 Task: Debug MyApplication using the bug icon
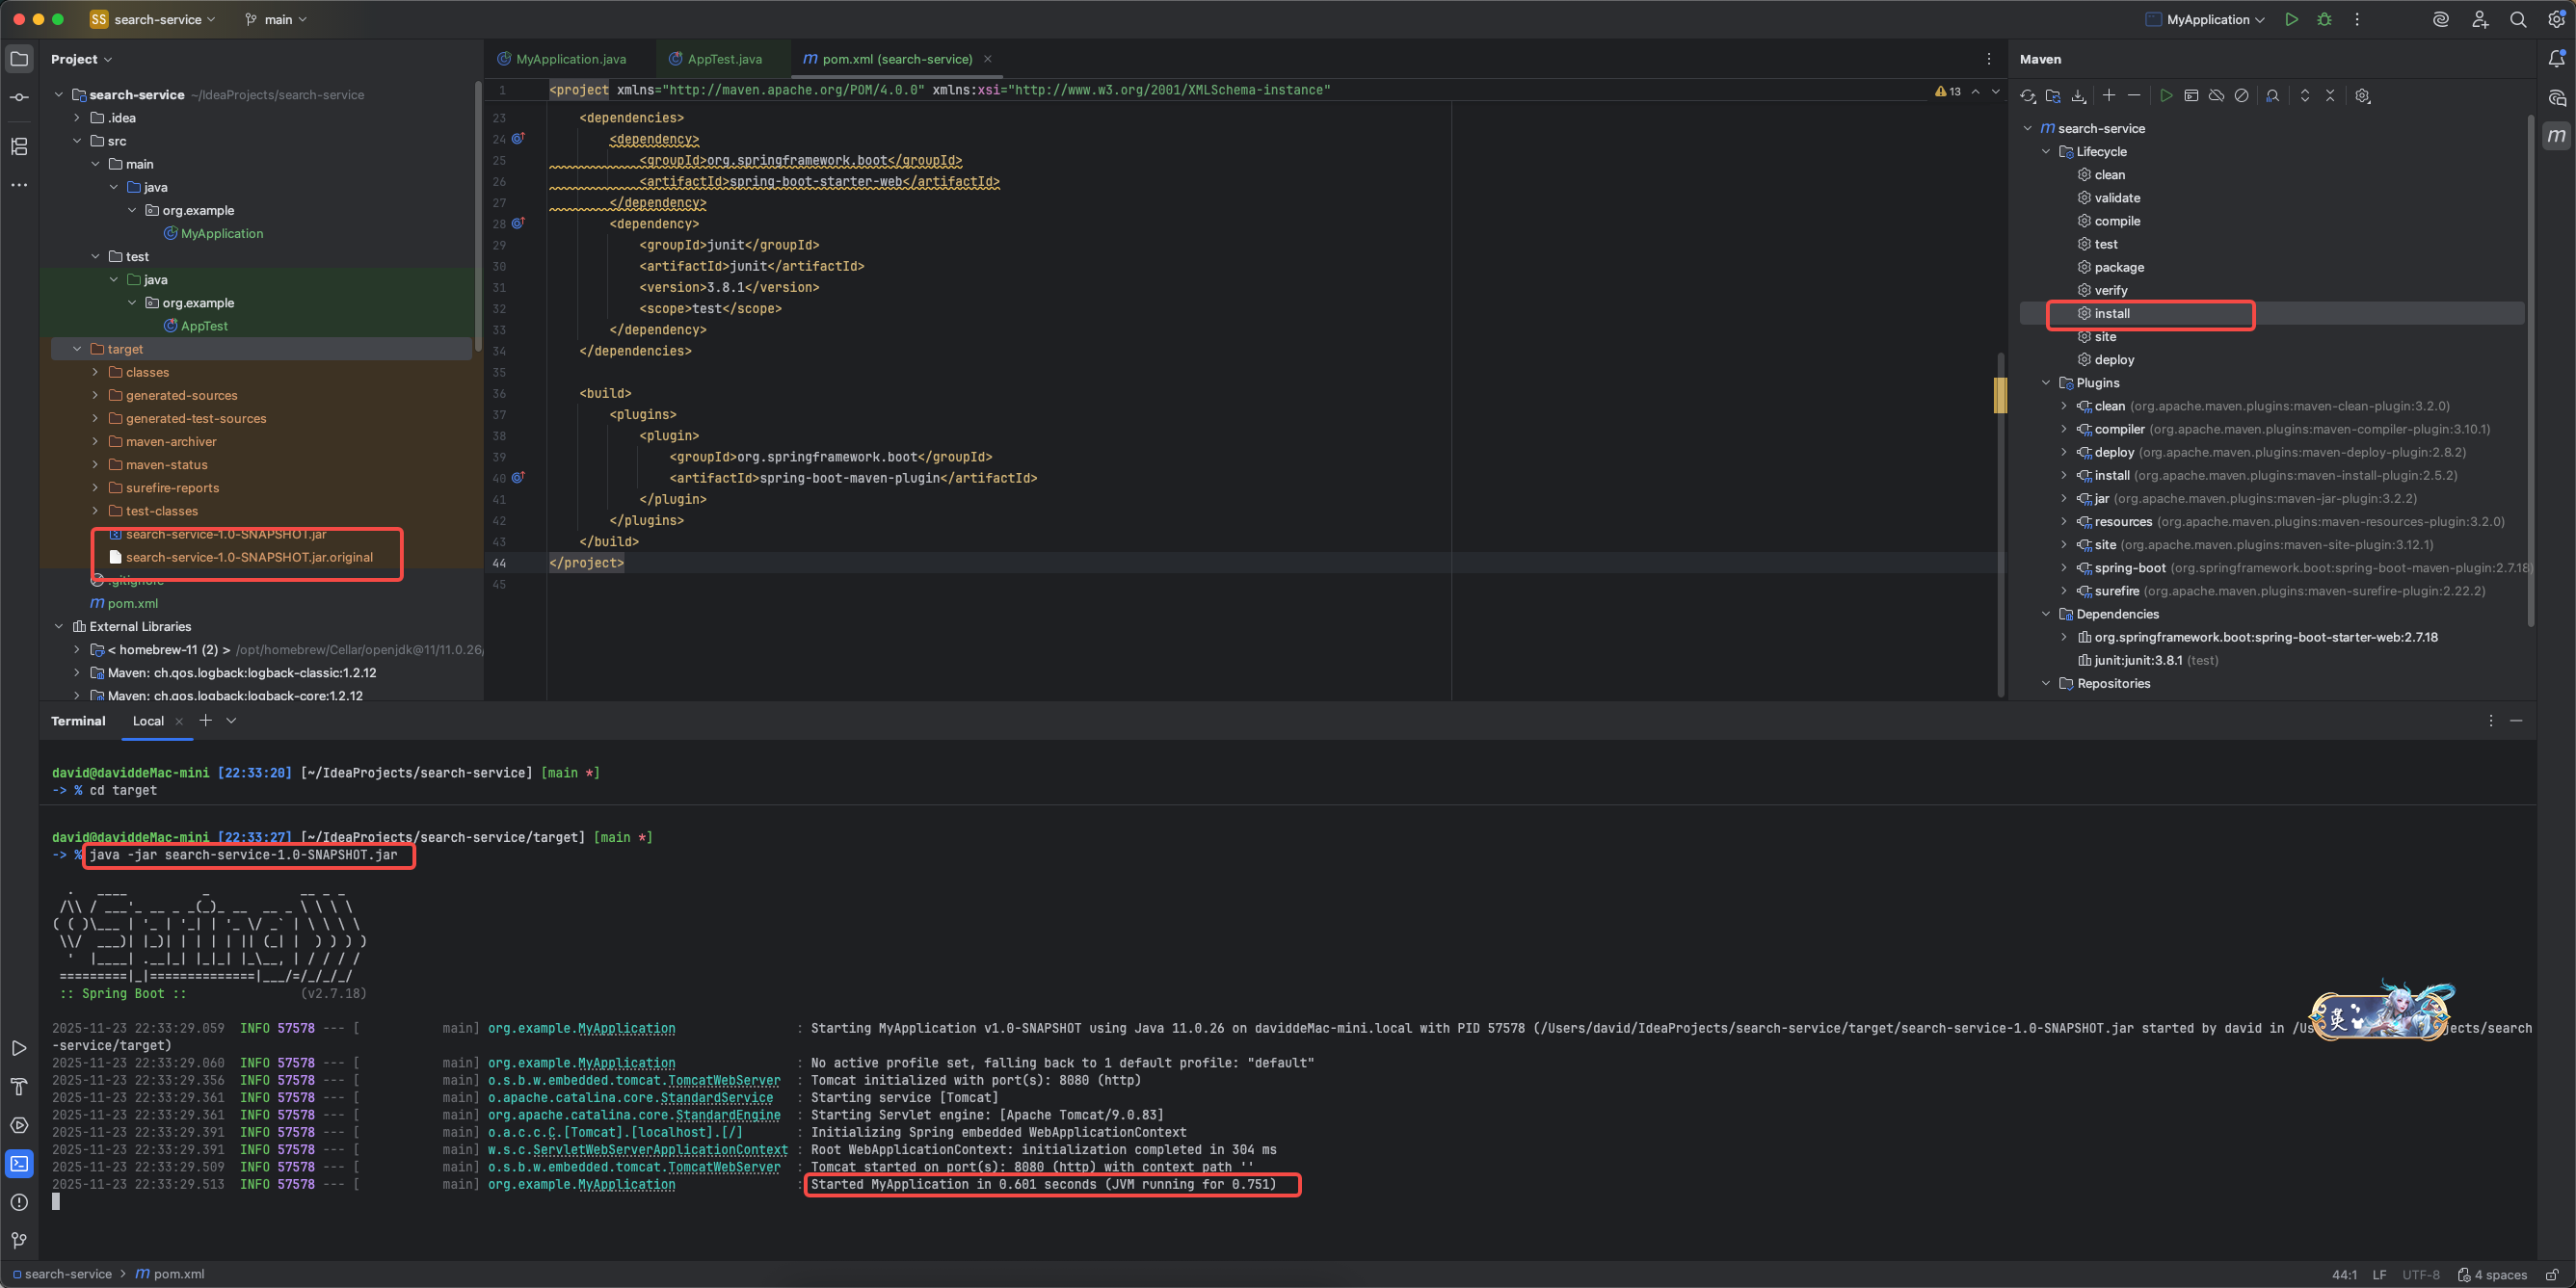tap(2325, 19)
